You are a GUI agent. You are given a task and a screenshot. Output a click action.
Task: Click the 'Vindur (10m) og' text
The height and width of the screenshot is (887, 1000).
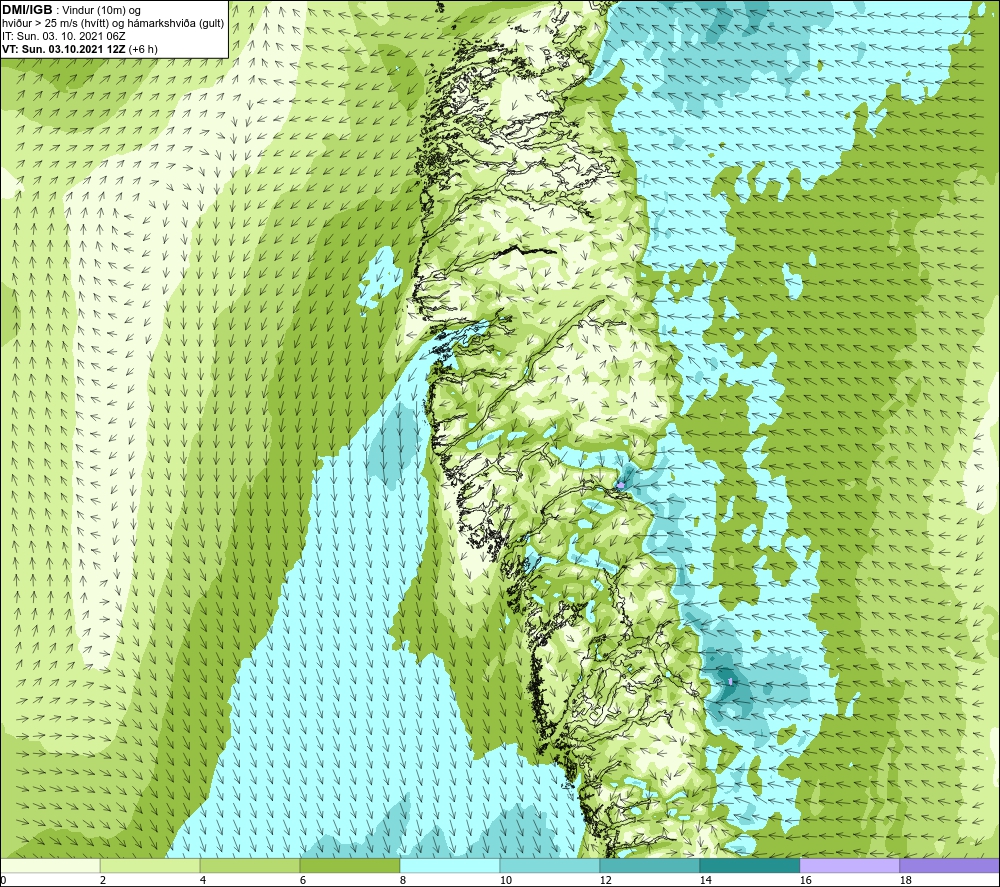tap(101, 11)
